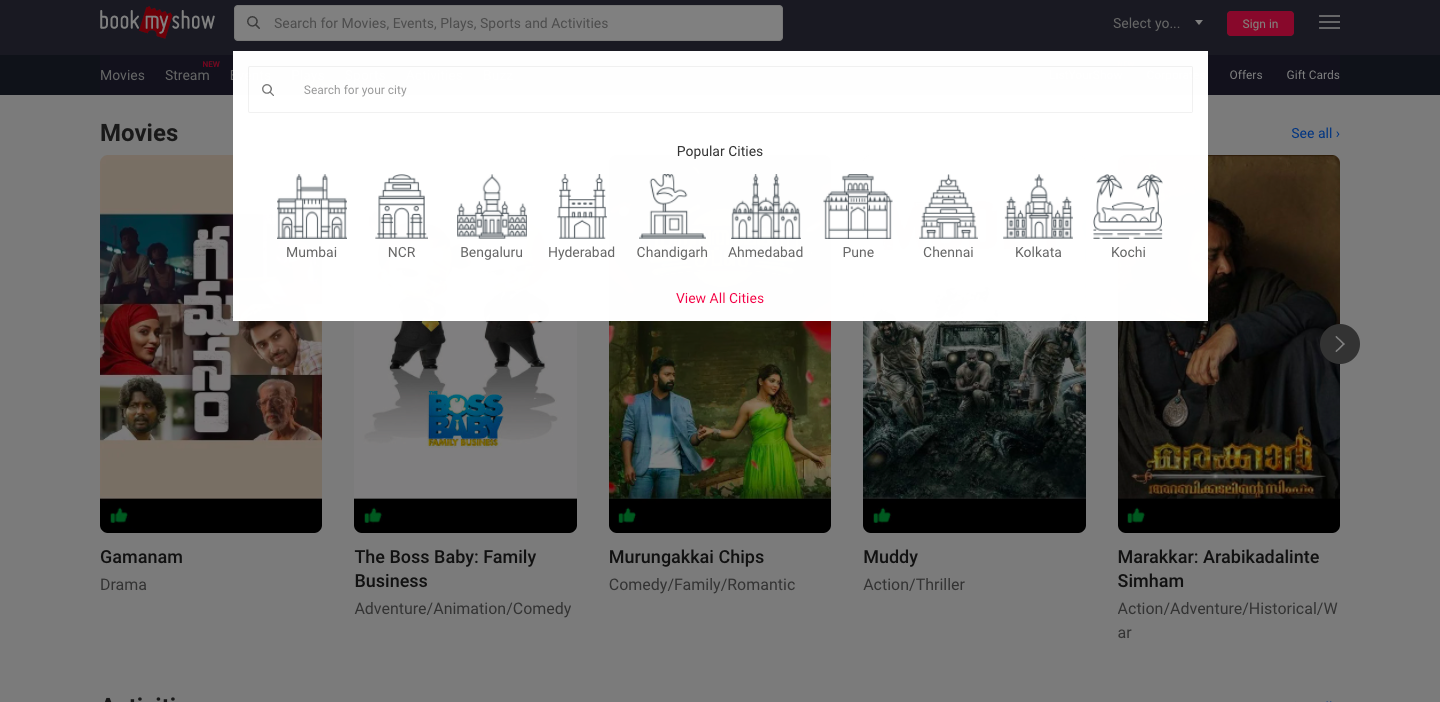The image size is (1440, 702).
Task: Click the Ahmedabad city label
Action: tap(766, 252)
